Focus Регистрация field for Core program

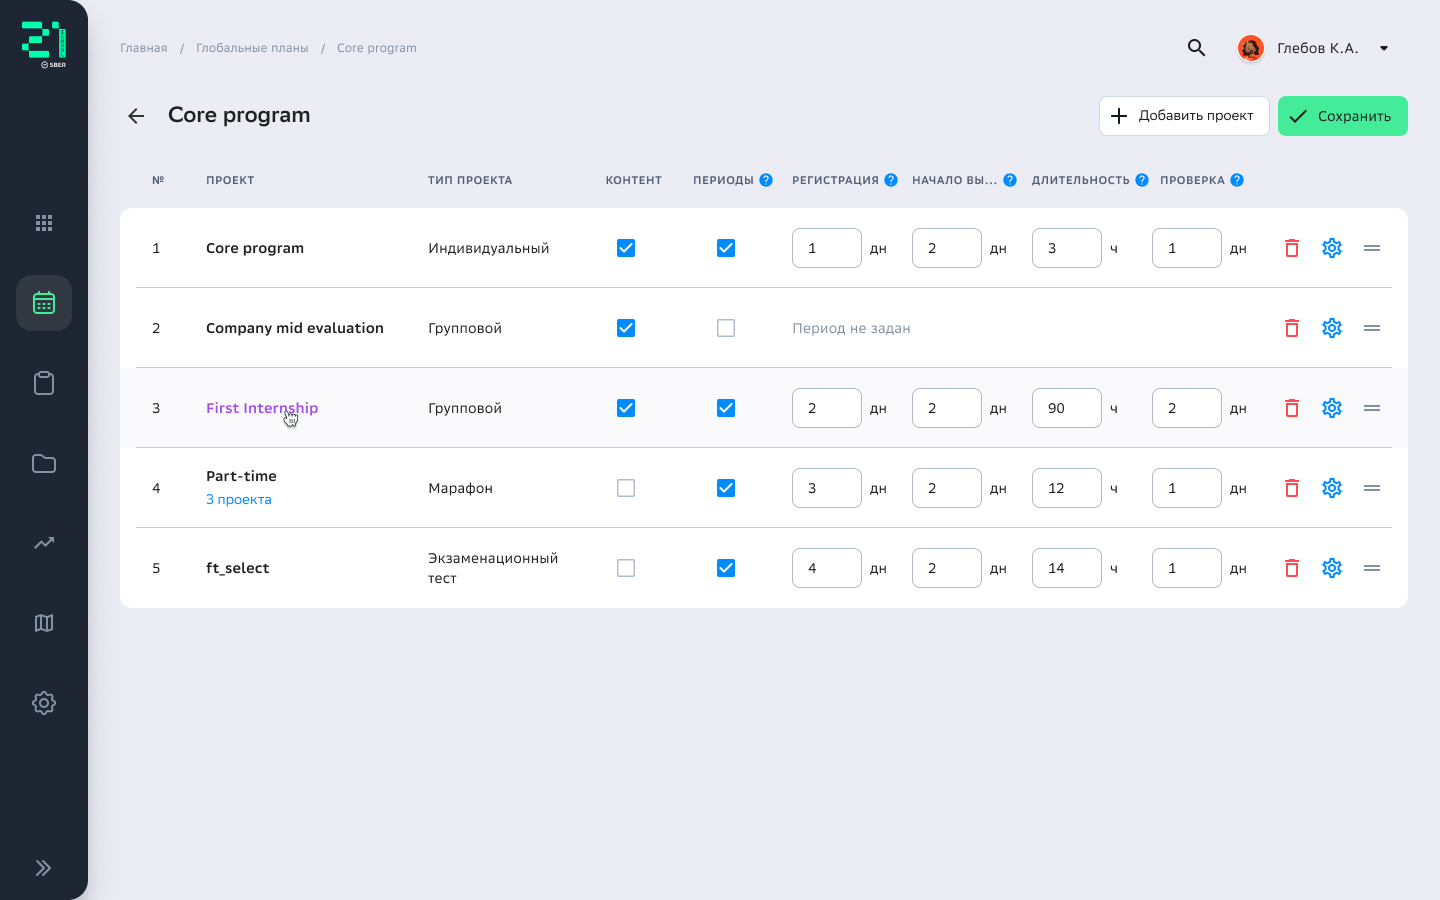pos(827,248)
